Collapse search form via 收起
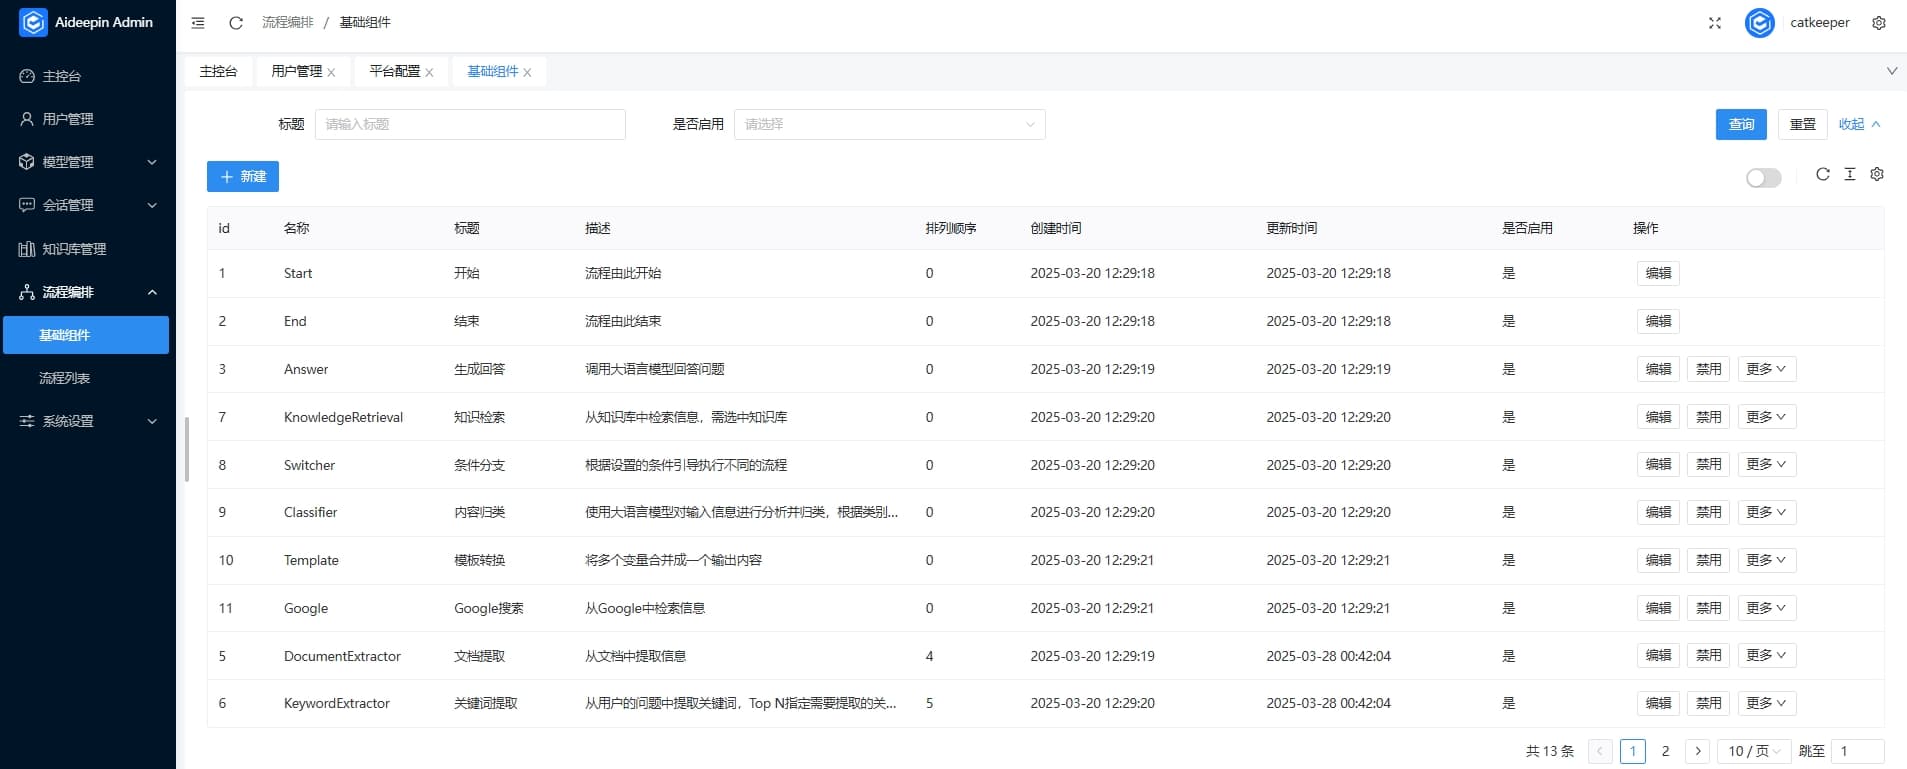The image size is (1907, 769). tap(1859, 124)
